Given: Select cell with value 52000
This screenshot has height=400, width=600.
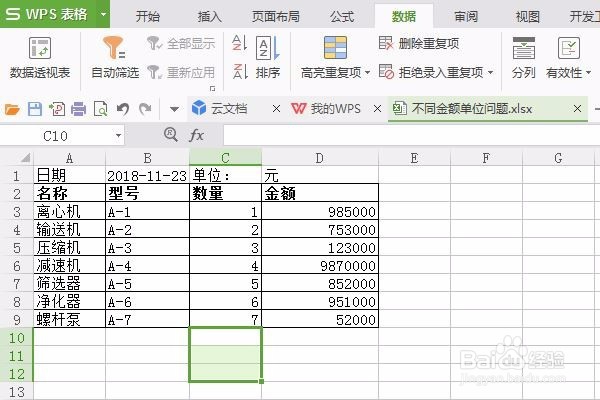Looking at the screenshot, I should 320,319.
